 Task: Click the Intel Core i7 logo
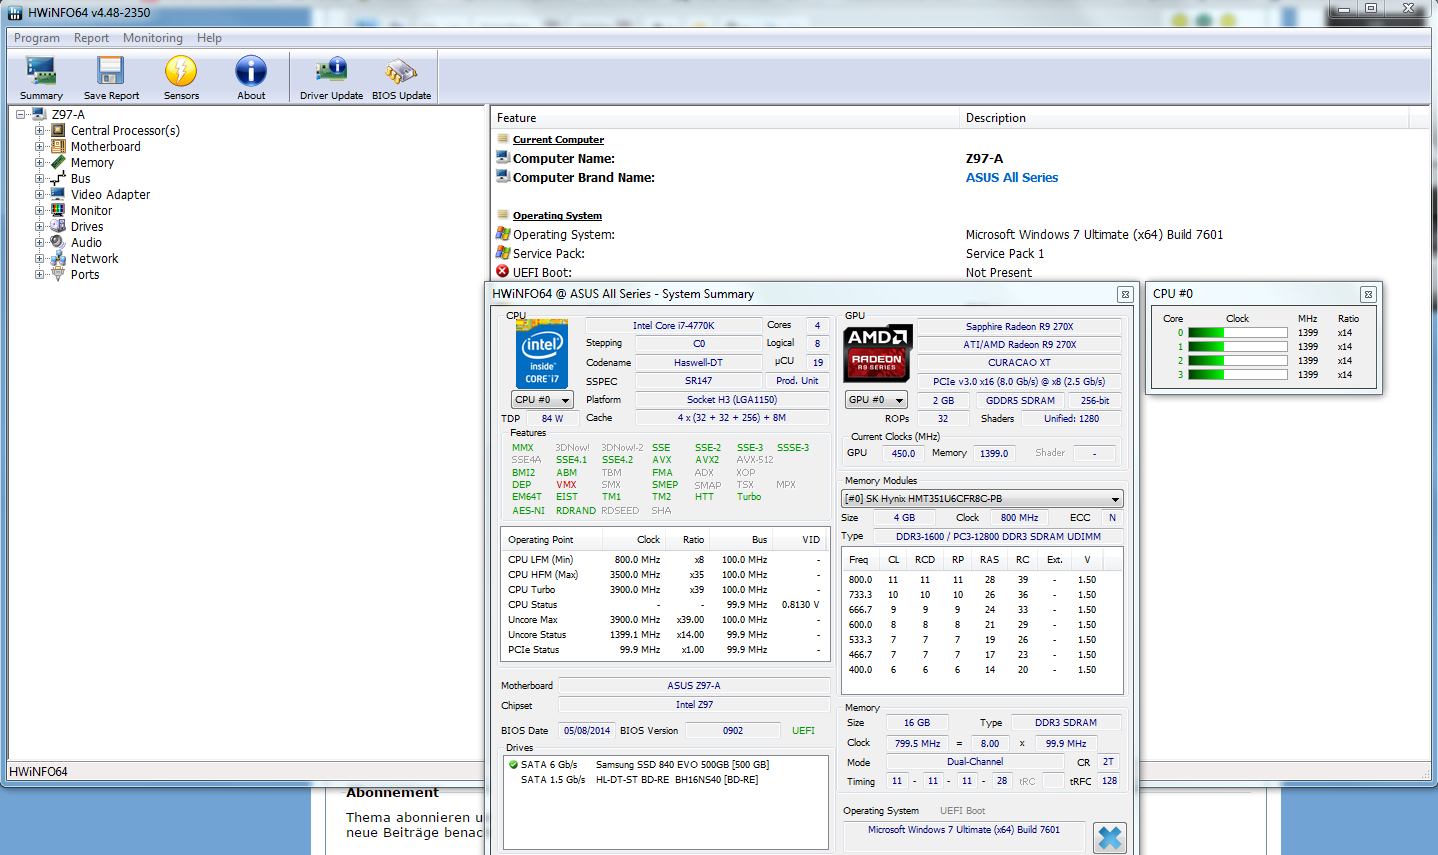coord(541,354)
